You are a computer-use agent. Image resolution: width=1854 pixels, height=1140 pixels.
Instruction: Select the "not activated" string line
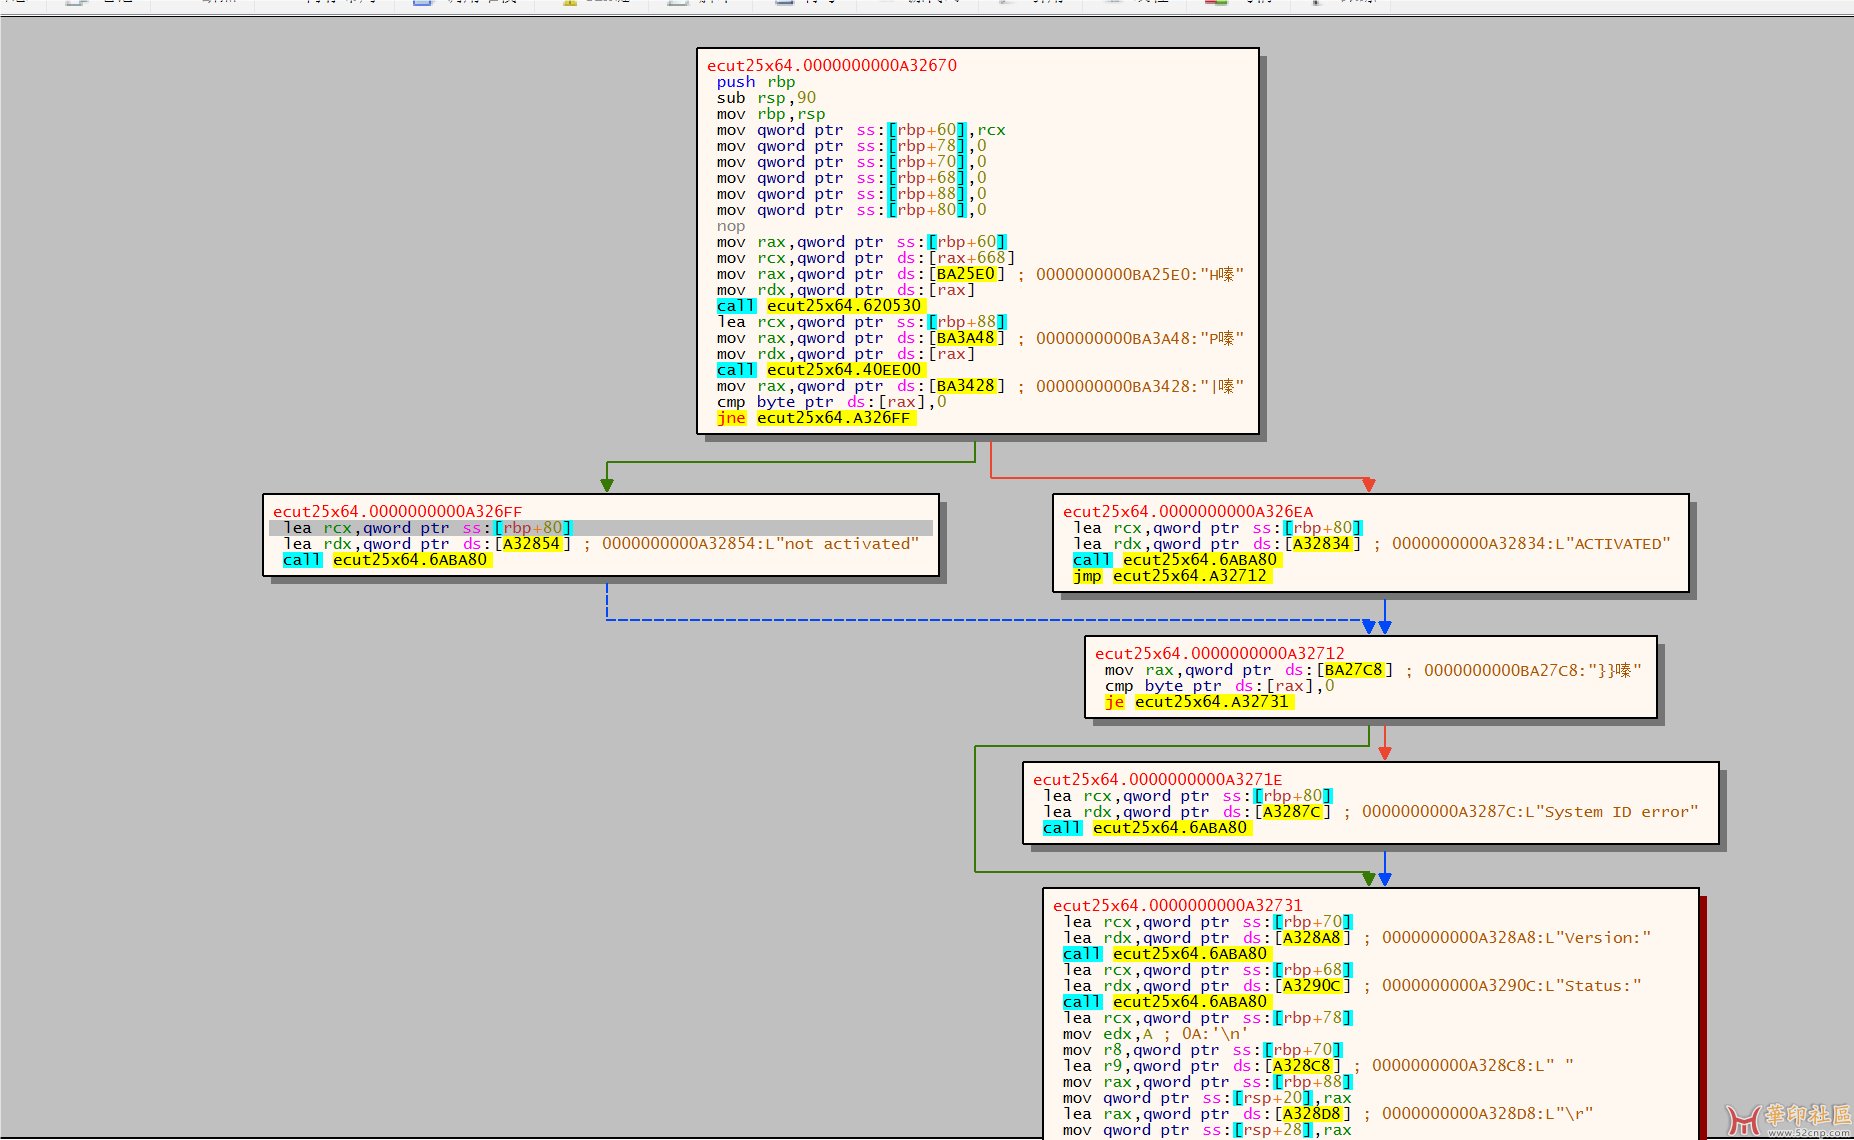[x=600, y=544]
